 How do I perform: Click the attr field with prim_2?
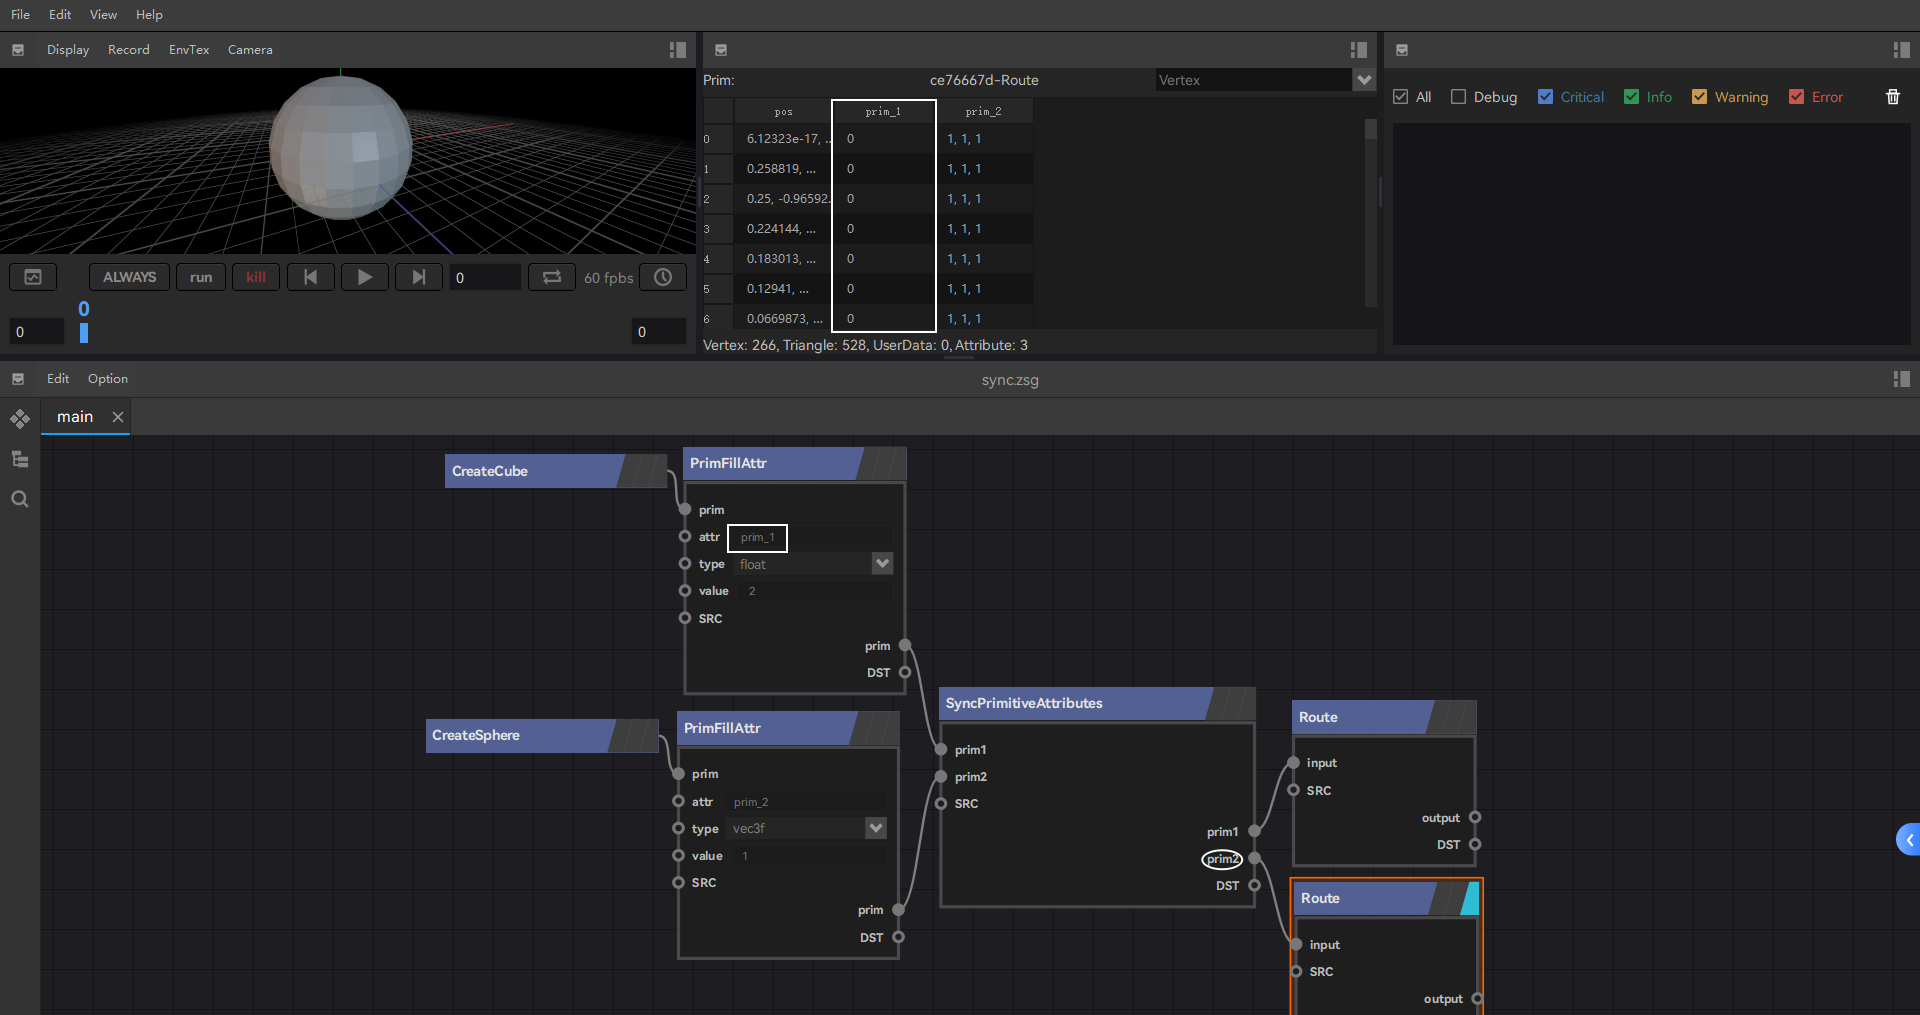(x=807, y=802)
